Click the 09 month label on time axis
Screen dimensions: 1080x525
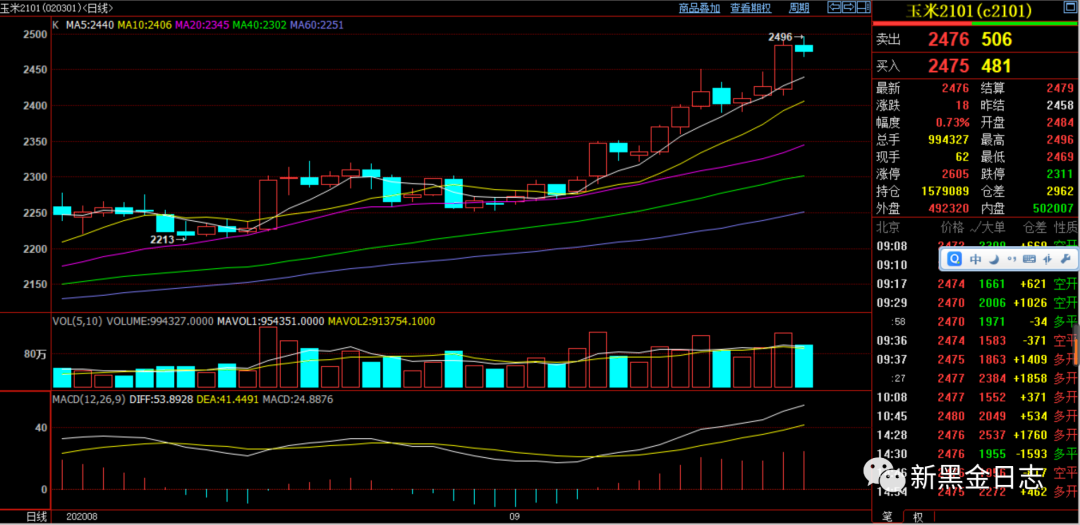click(513, 516)
